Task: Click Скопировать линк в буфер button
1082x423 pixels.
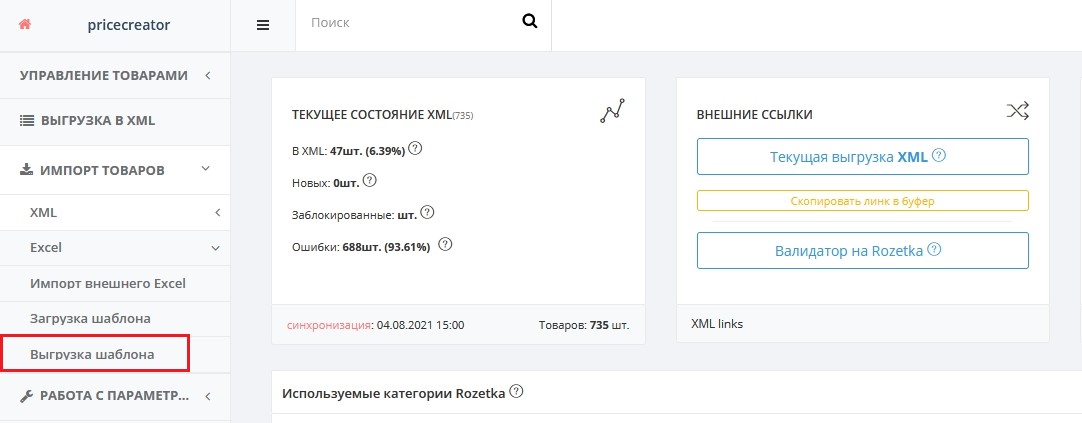Action: pyautogui.click(x=863, y=201)
